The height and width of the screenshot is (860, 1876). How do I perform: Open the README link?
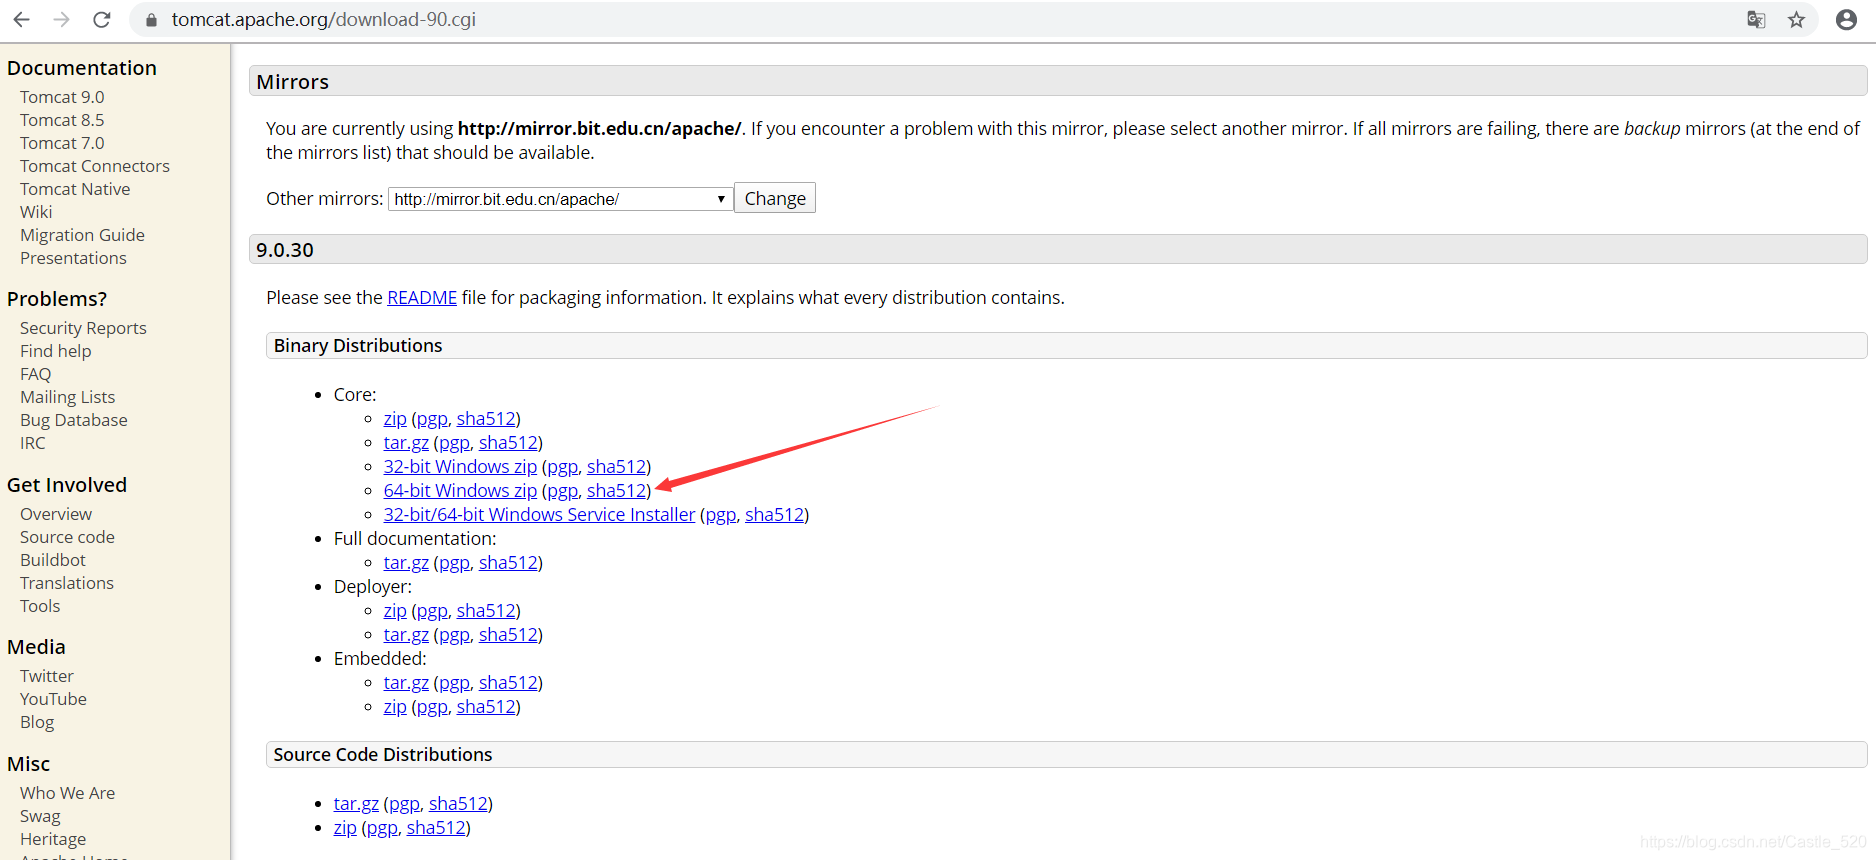click(x=422, y=297)
